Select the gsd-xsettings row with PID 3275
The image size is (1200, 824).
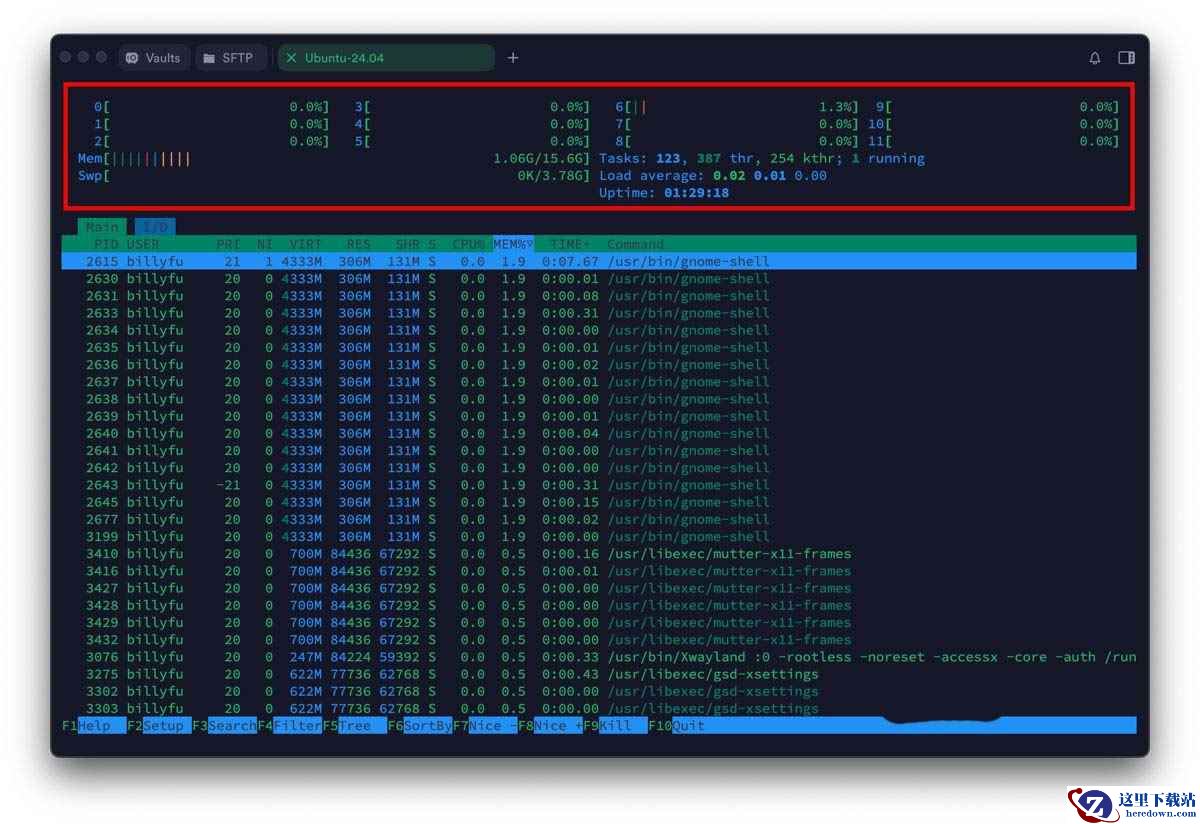(599, 674)
